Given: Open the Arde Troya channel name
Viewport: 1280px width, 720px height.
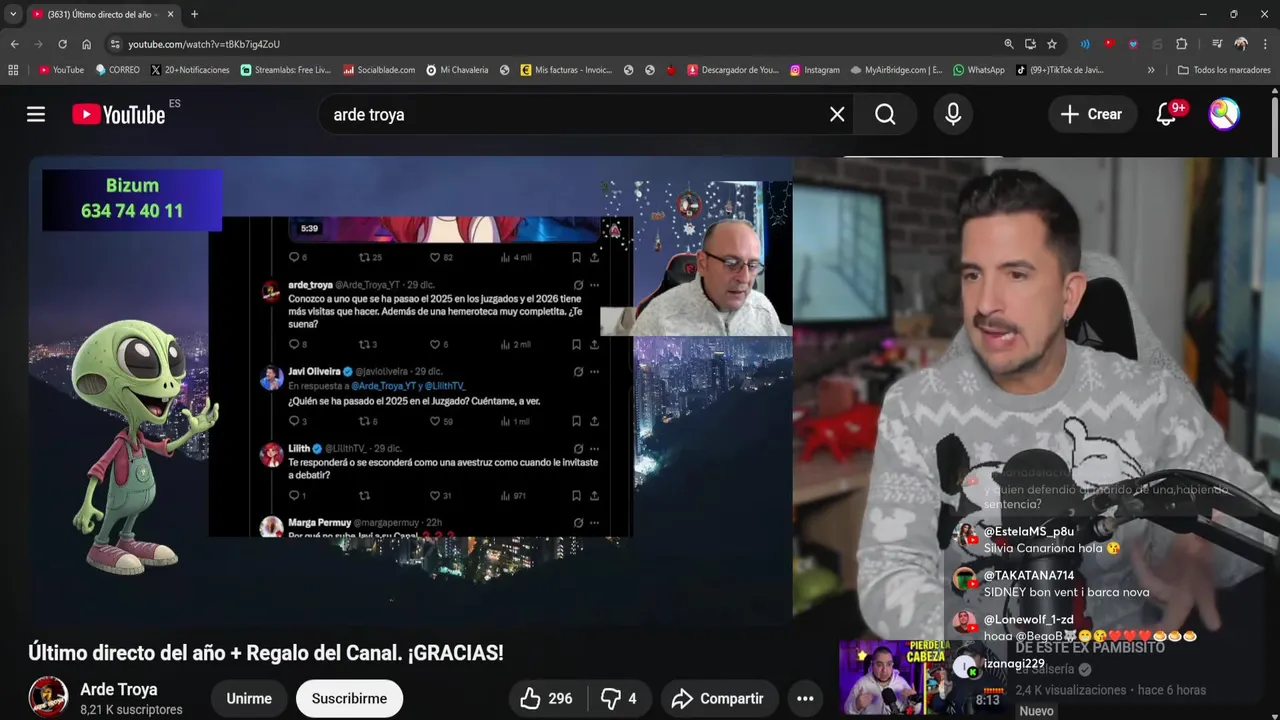Looking at the screenshot, I should (x=118, y=689).
